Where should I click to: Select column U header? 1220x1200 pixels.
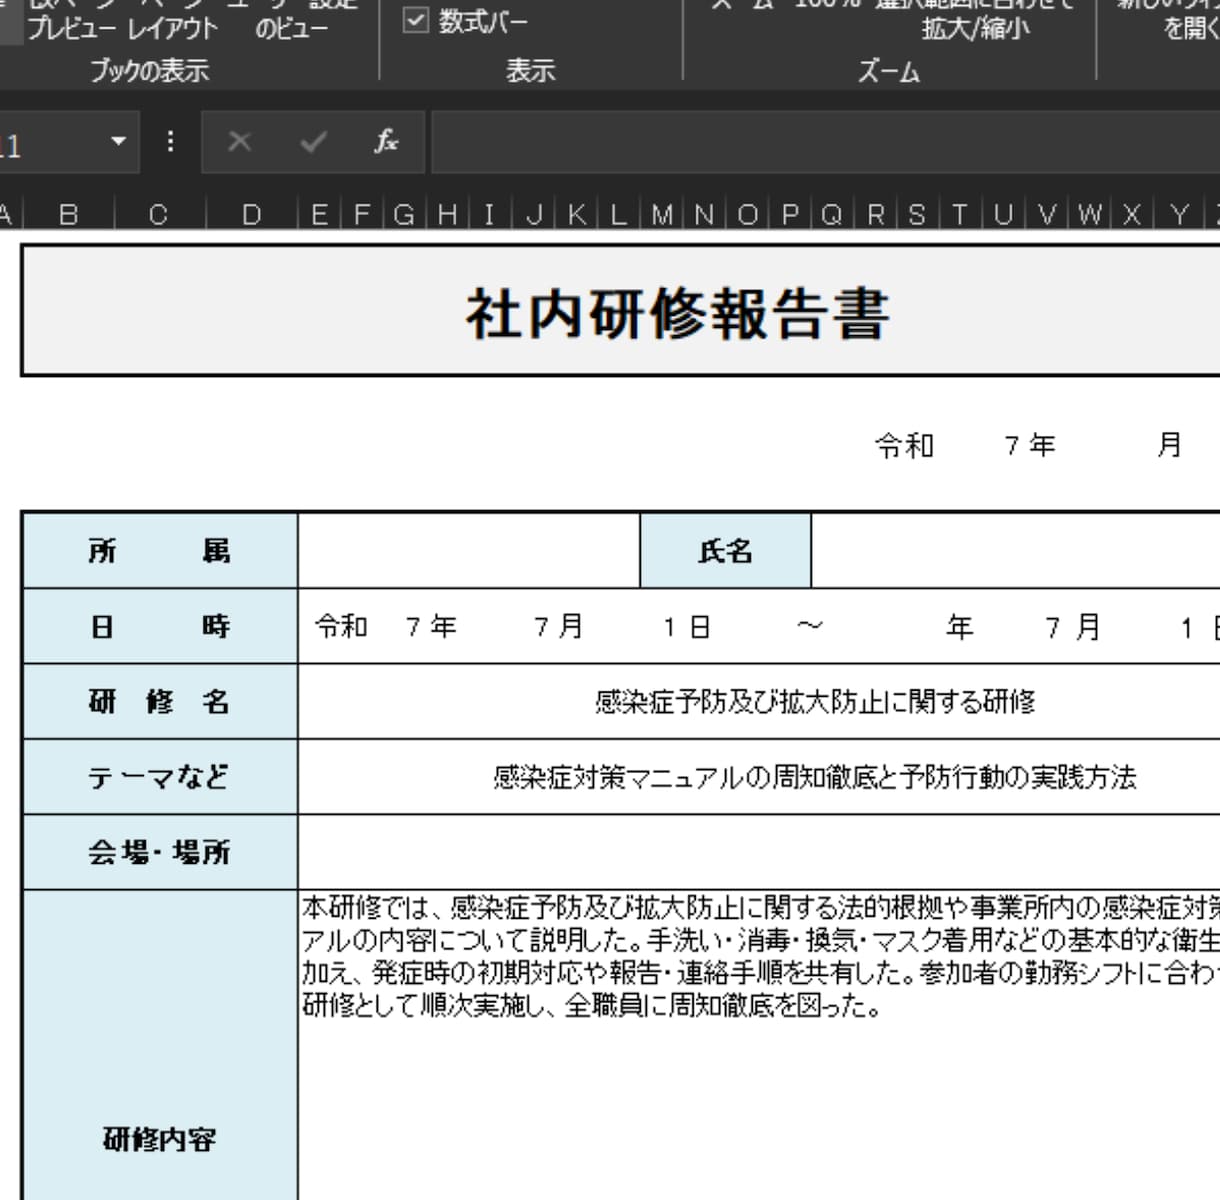[x=1004, y=214]
